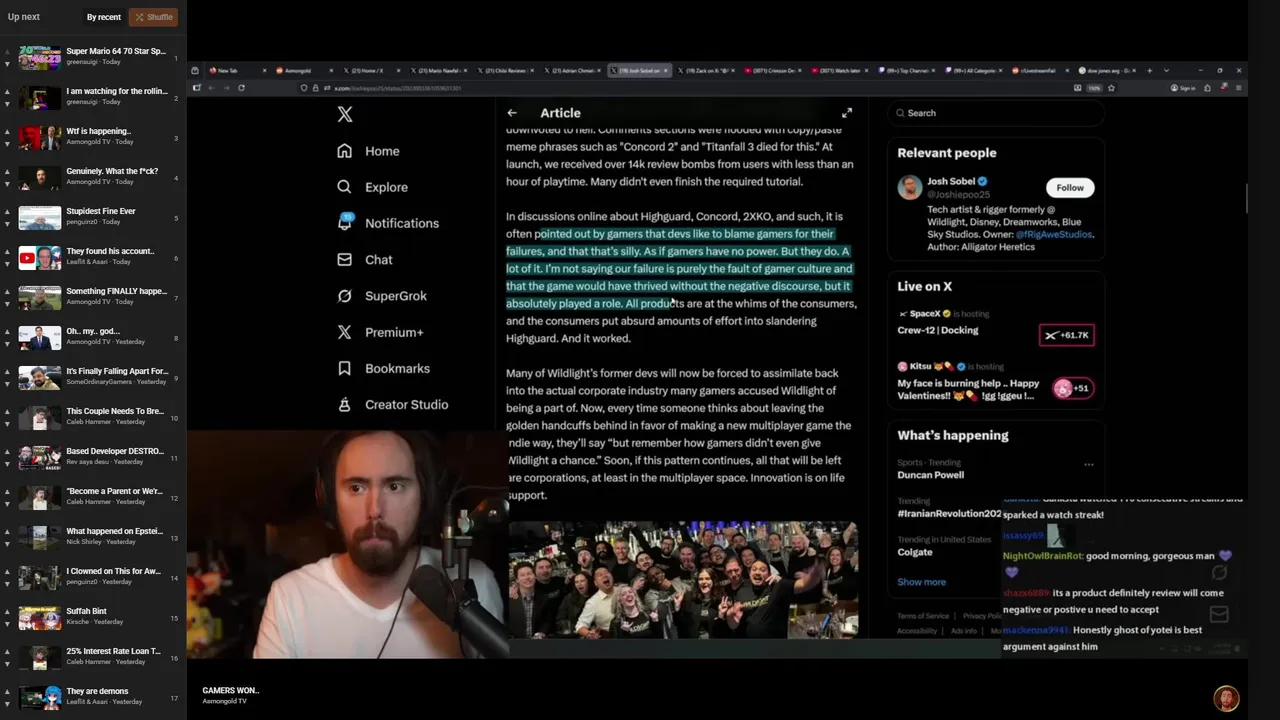Open Chat envelope in X sidebar

tap(365, 259)
